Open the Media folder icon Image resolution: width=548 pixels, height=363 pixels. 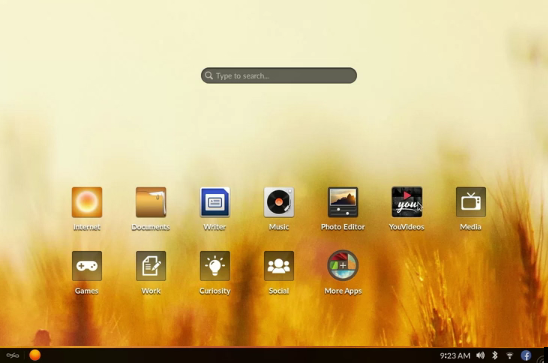click(x=471, y=202)
